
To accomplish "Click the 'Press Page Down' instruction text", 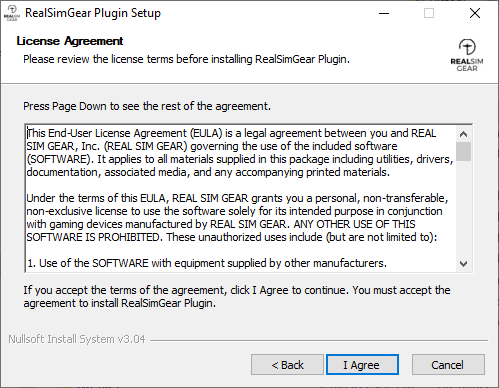I will point(147,106).
